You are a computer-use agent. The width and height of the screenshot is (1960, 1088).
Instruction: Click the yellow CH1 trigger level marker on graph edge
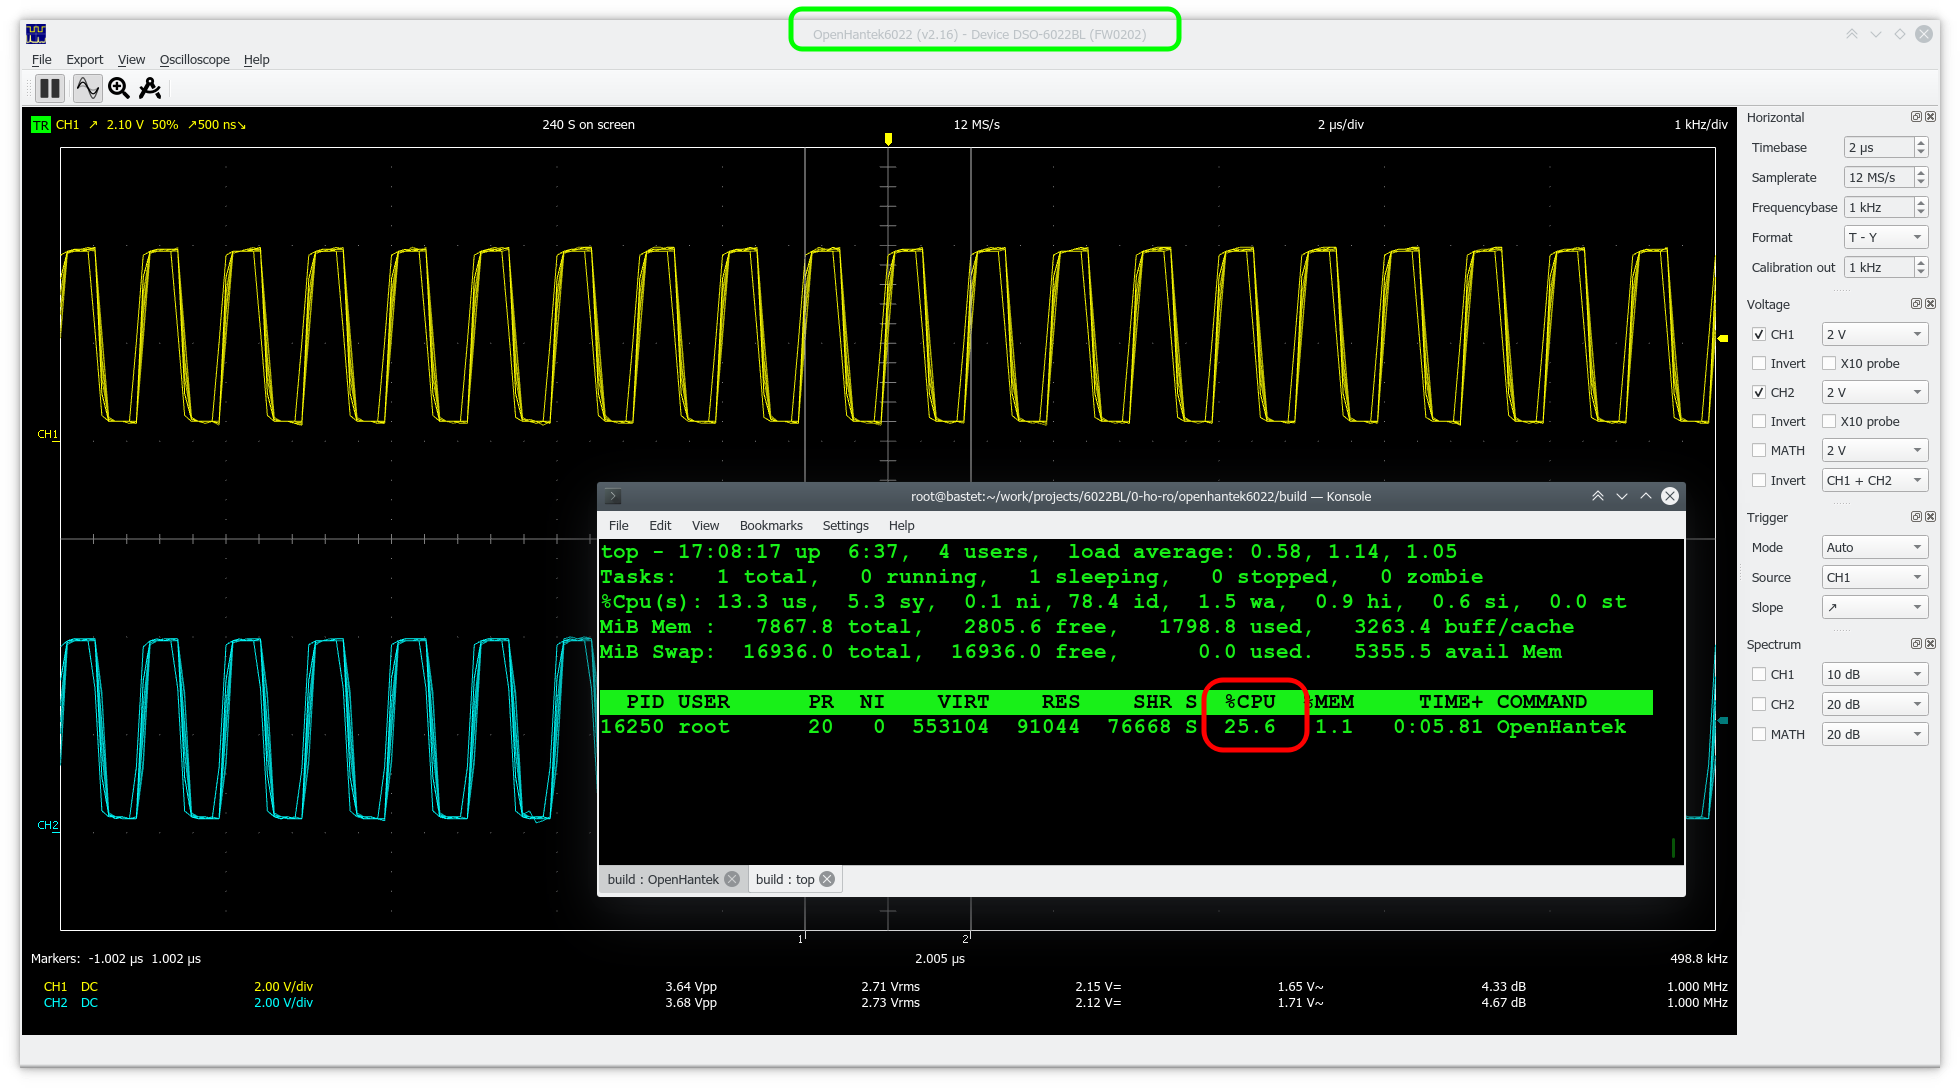[x=1723, y=339]
